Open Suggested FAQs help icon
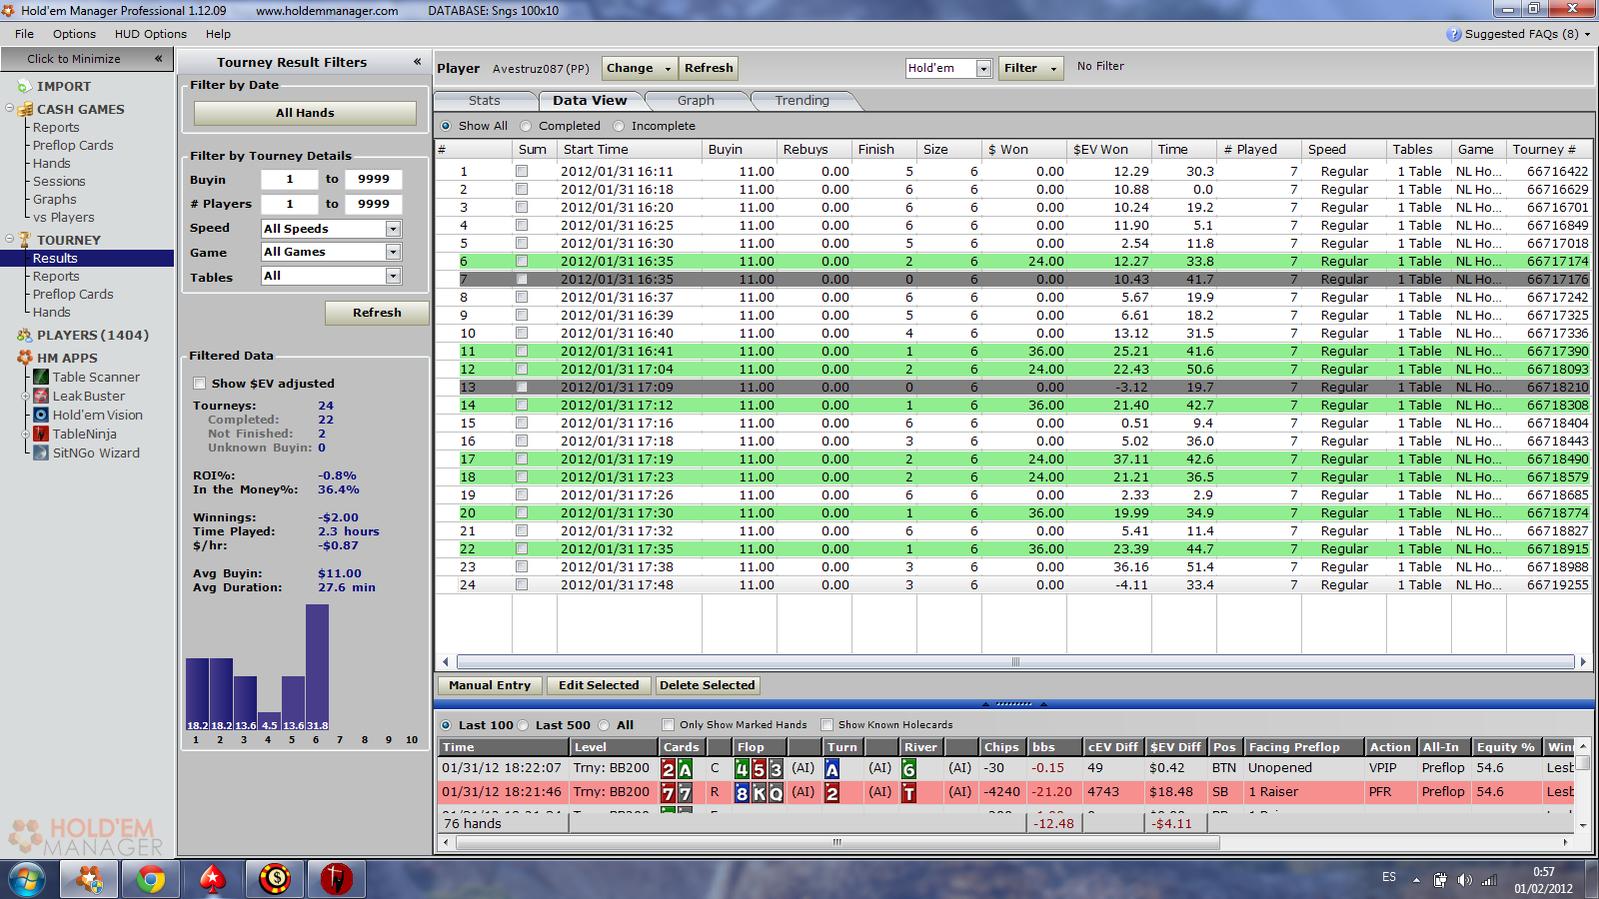 [1454, 34]
